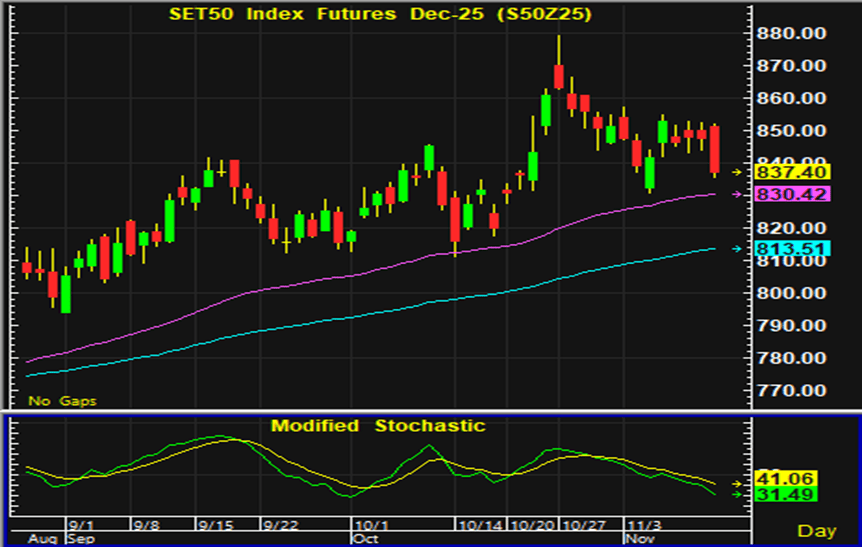The height and width of the screenshot is (547, 862).
Task: Select the magenta 830.42 moving average tag
Action: click(791, 194)
